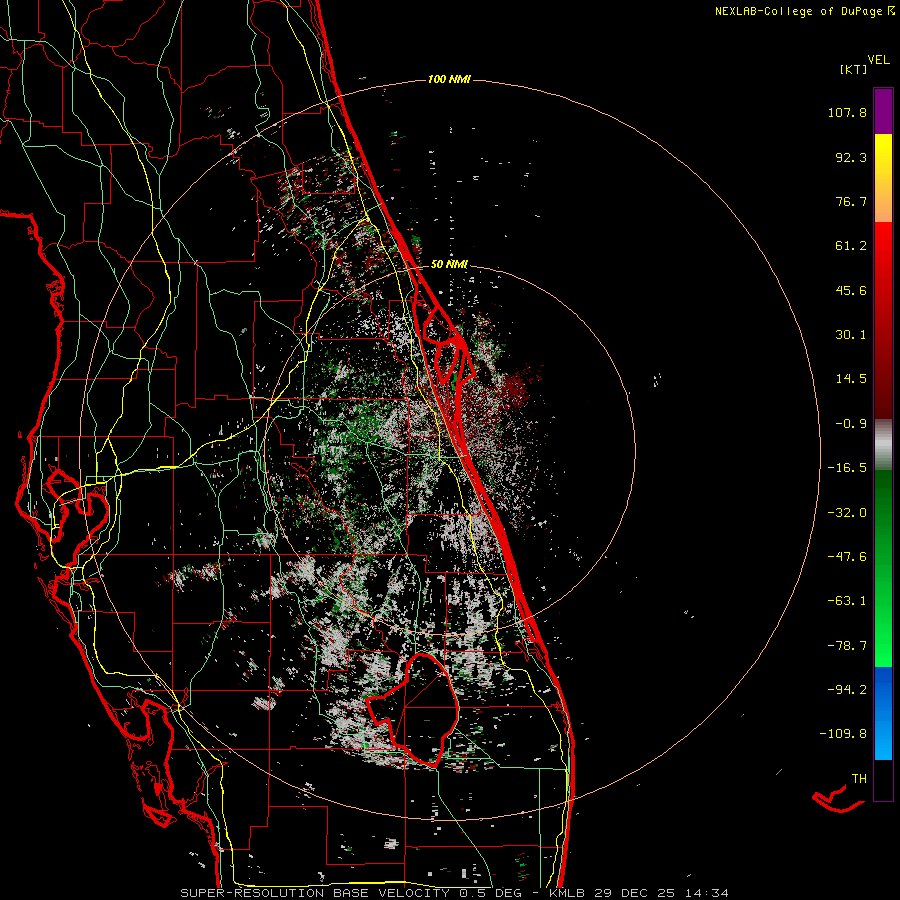Click the -94.2 scale value
Viewport: 900px width, 900px height.
tap(847, 689)
